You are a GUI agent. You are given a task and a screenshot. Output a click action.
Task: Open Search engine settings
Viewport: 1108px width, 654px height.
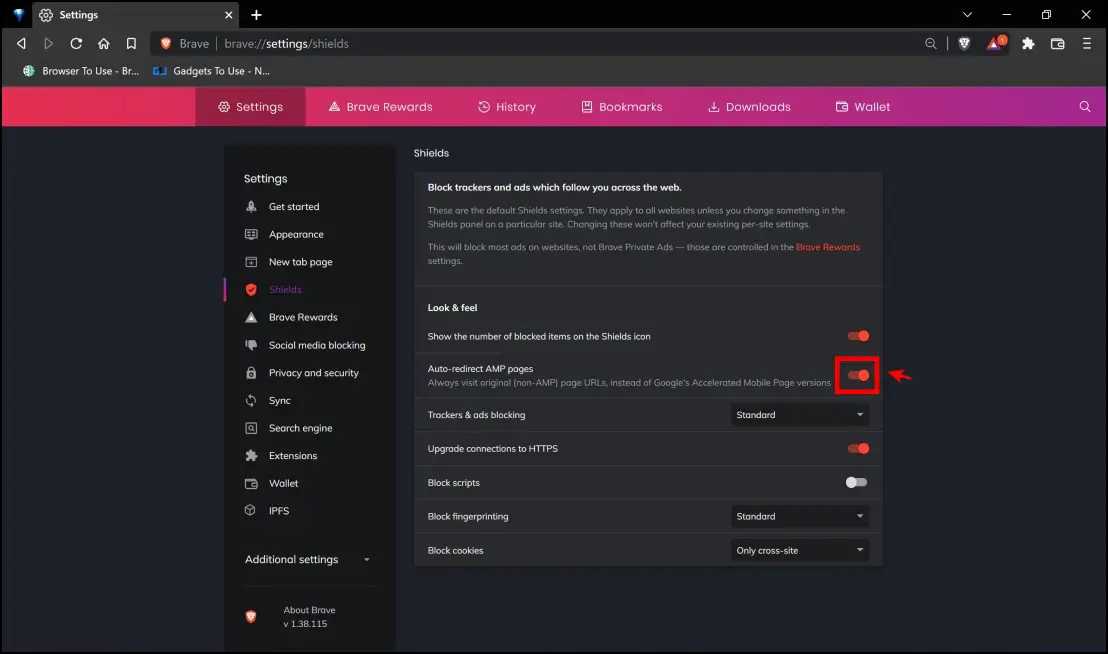click(300, 428)
